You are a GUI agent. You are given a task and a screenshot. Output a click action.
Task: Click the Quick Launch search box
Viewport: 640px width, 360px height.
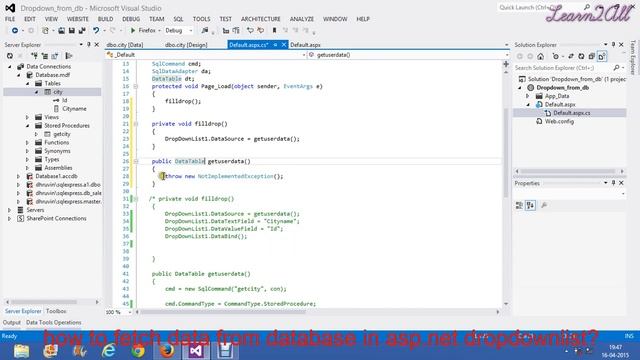(540, 7)
